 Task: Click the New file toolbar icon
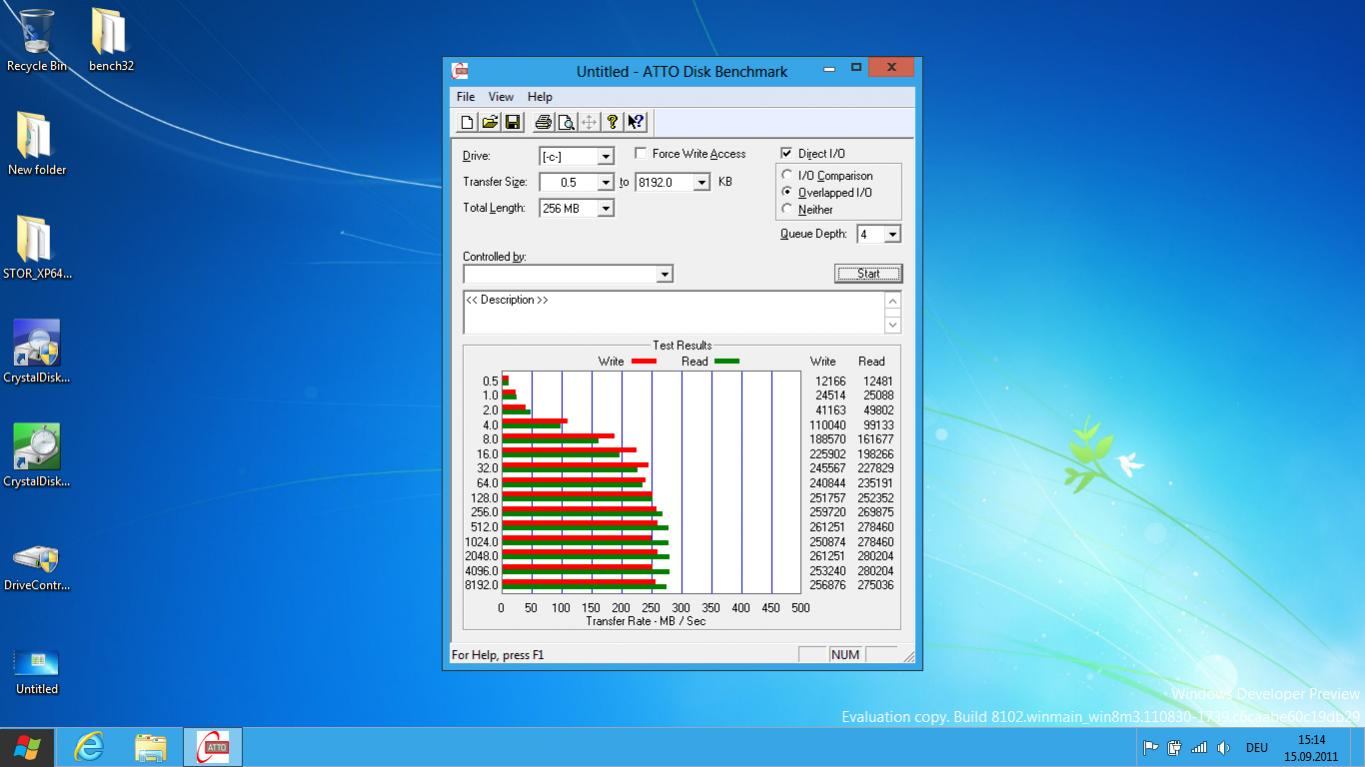coord(466,122)
